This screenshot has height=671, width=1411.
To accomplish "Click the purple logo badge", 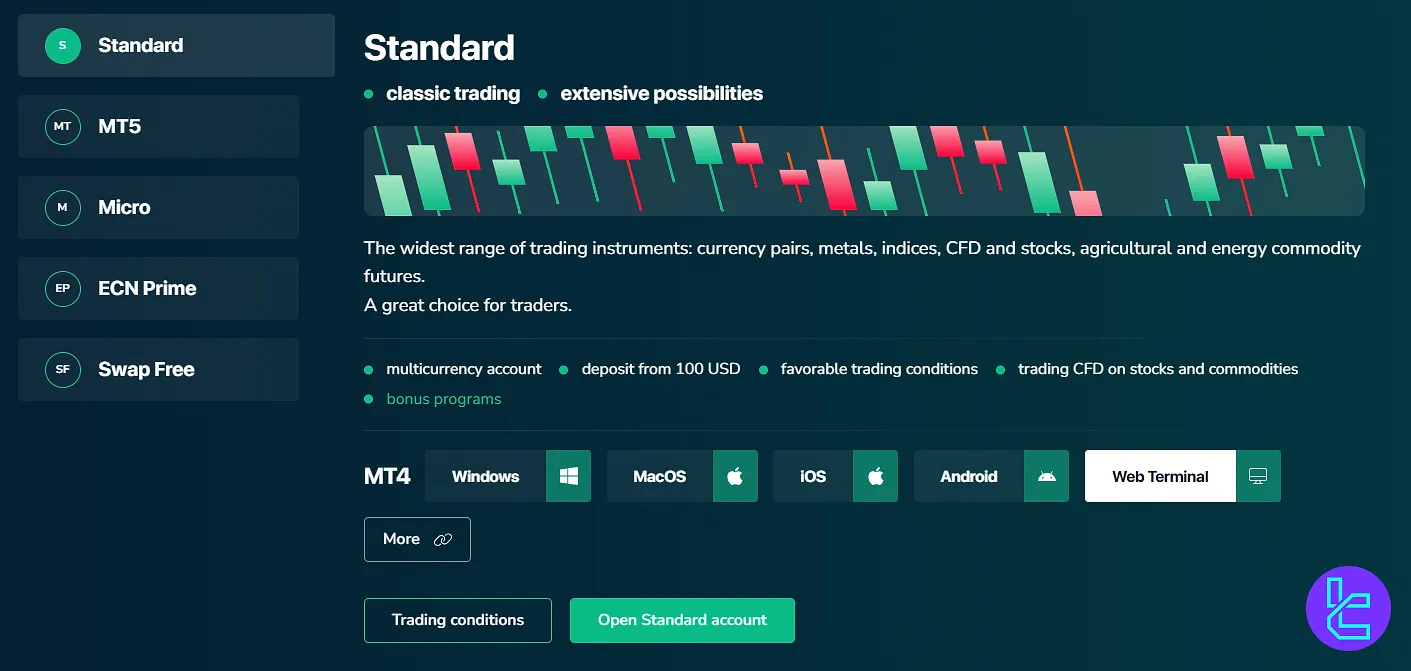I will click(1348, 608).
